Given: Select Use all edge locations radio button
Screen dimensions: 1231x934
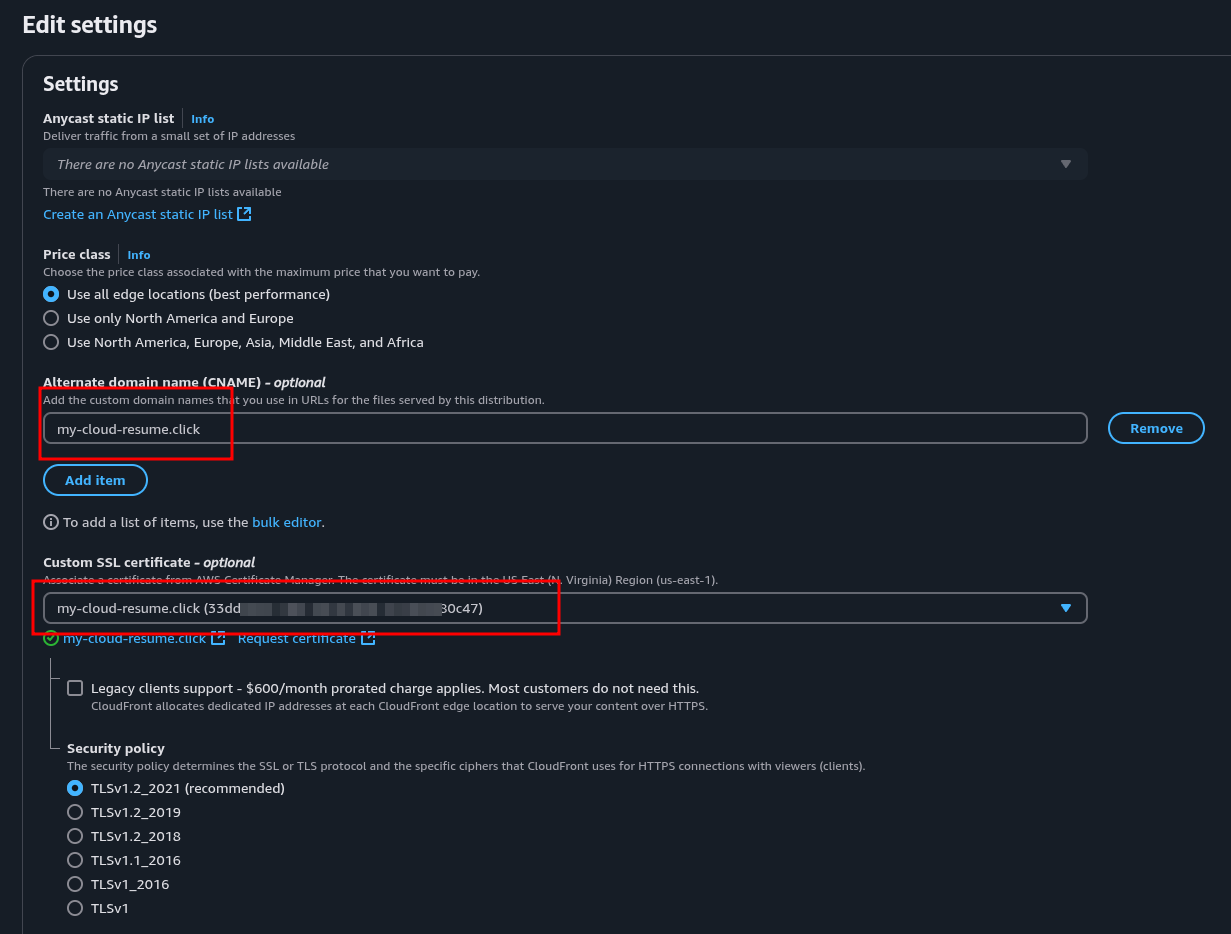Looking at the screenshot, I should pos(51,294).
